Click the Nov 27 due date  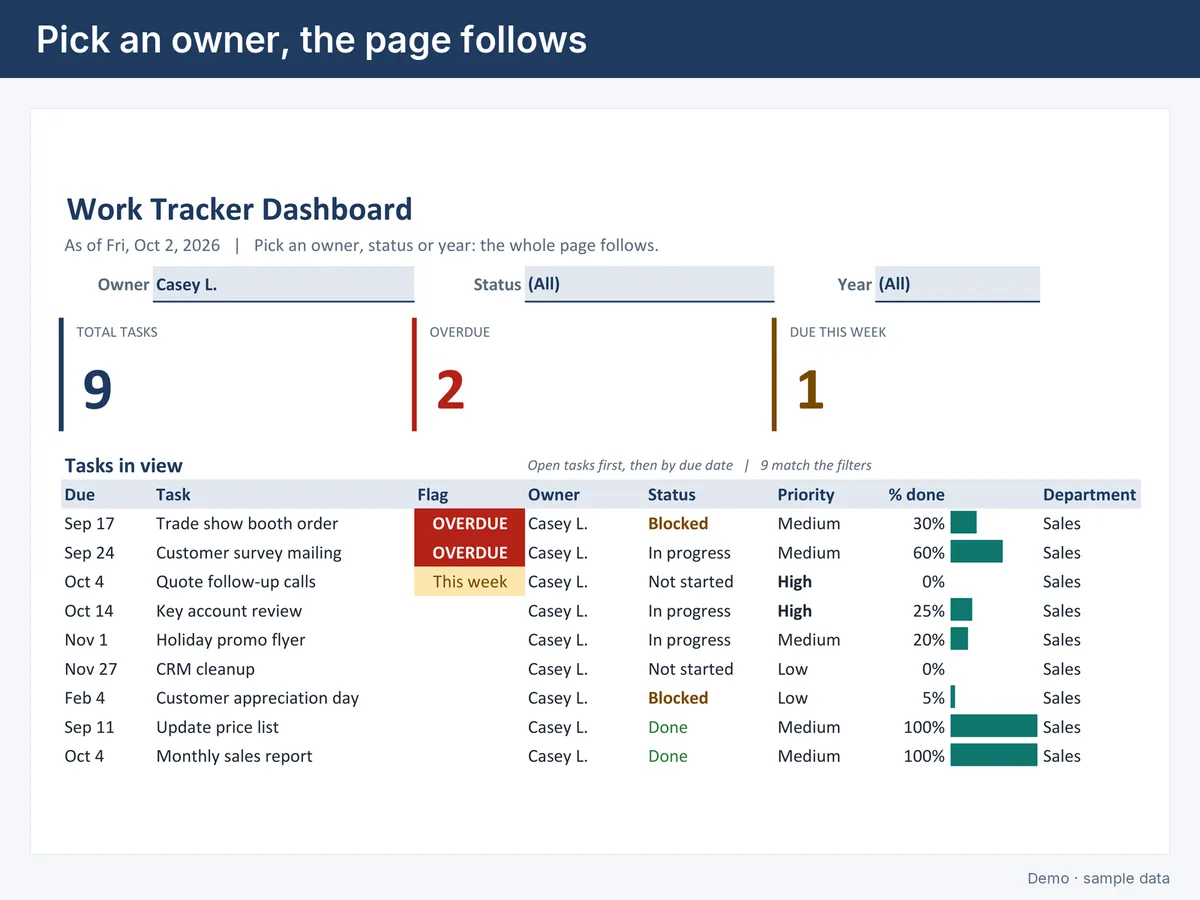pos(90,668)
